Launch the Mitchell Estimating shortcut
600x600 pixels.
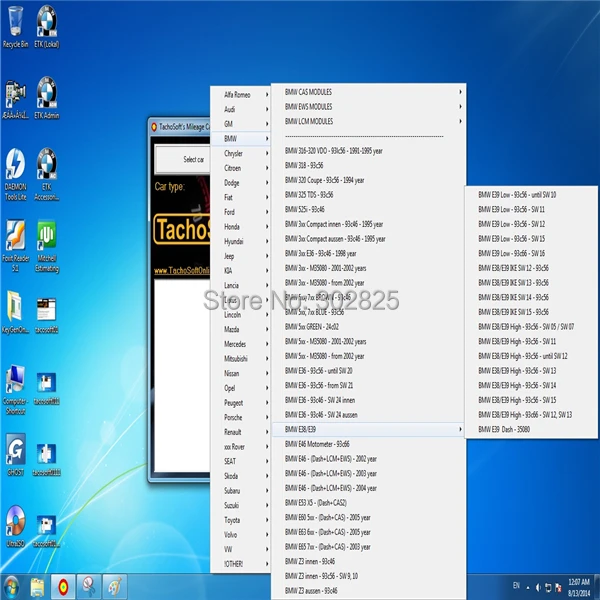coord(47,246)
